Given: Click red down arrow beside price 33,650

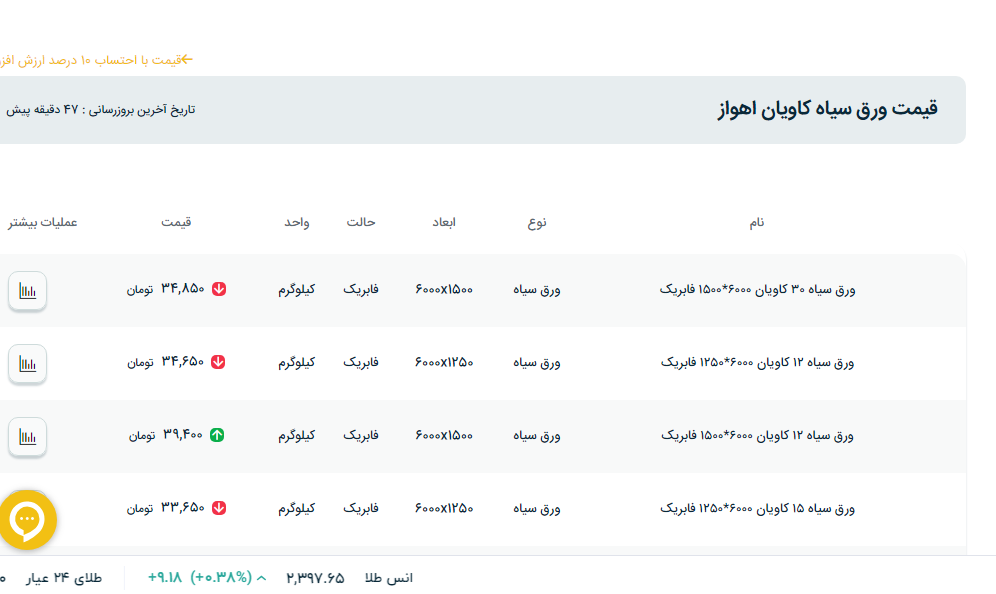Looking at the screenshot, I should 219,508.
